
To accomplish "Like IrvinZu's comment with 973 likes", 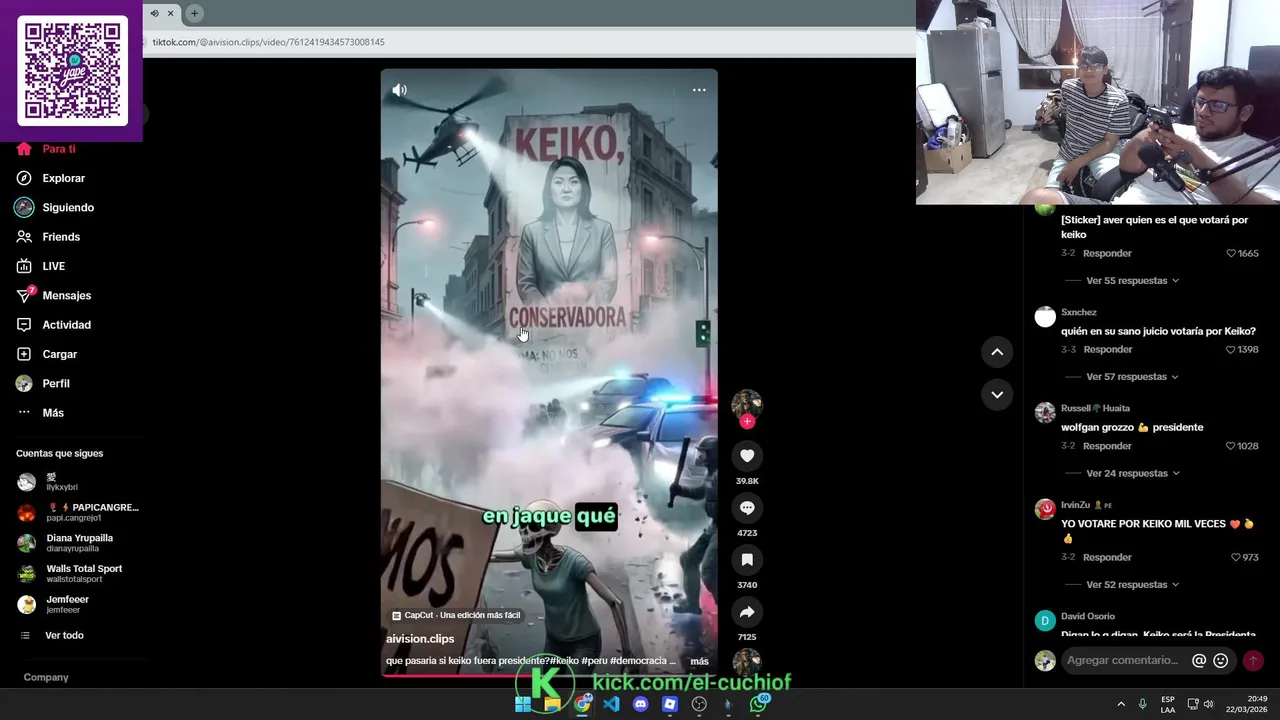I will 1236,557.
